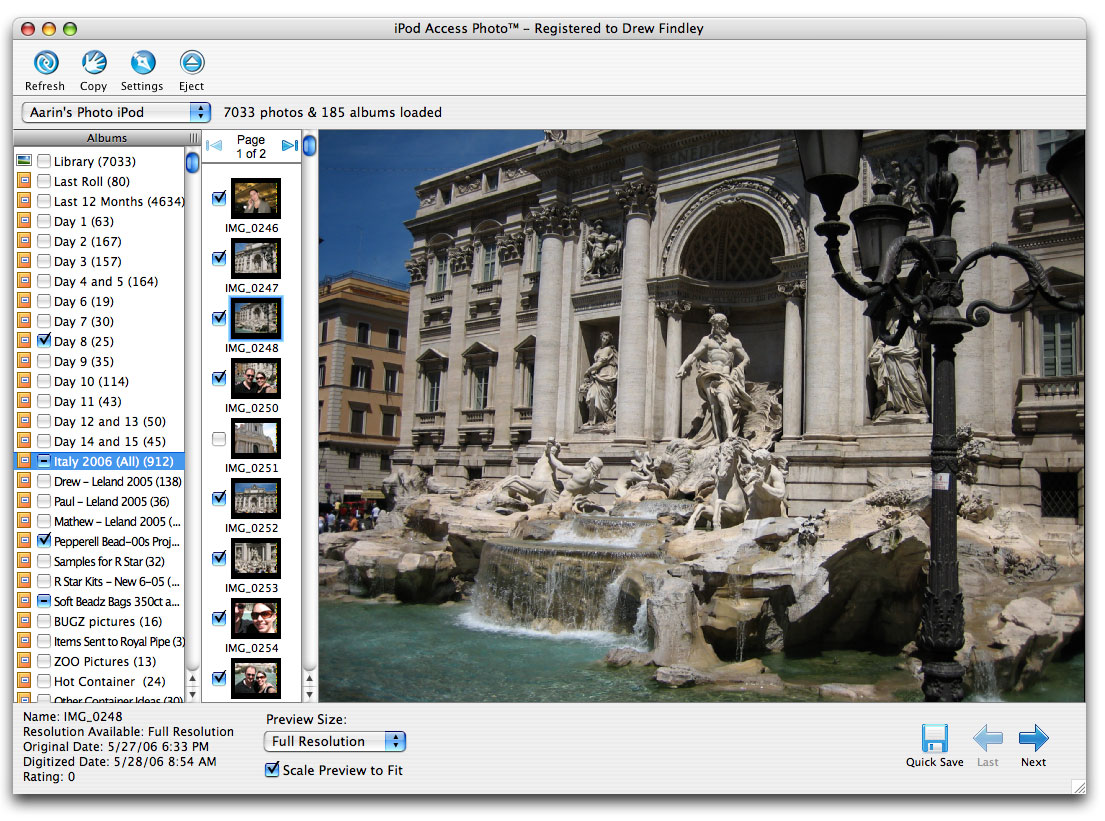The image size is (1105, 821).
Task: Open the Aarin's Photo iPod source dropdown
Action: [x=115, y=112]
